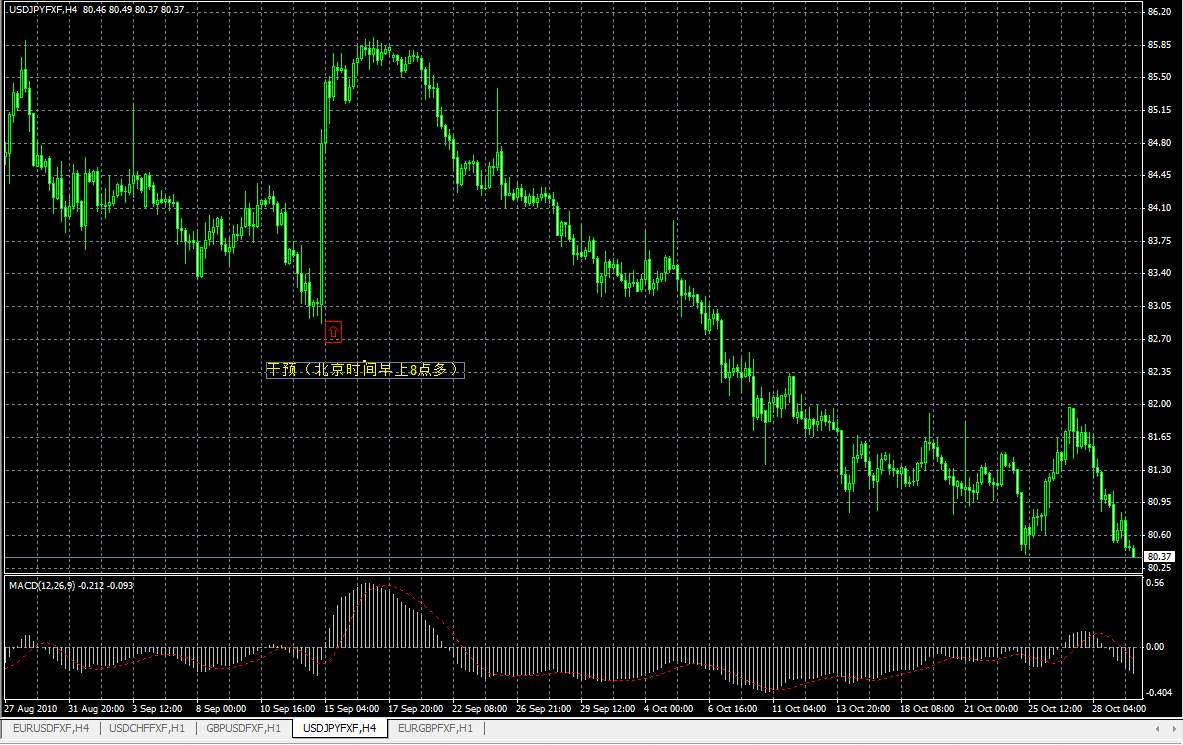Open the EURGBPFXF,H1 chart tab

[x=437, y=729]
